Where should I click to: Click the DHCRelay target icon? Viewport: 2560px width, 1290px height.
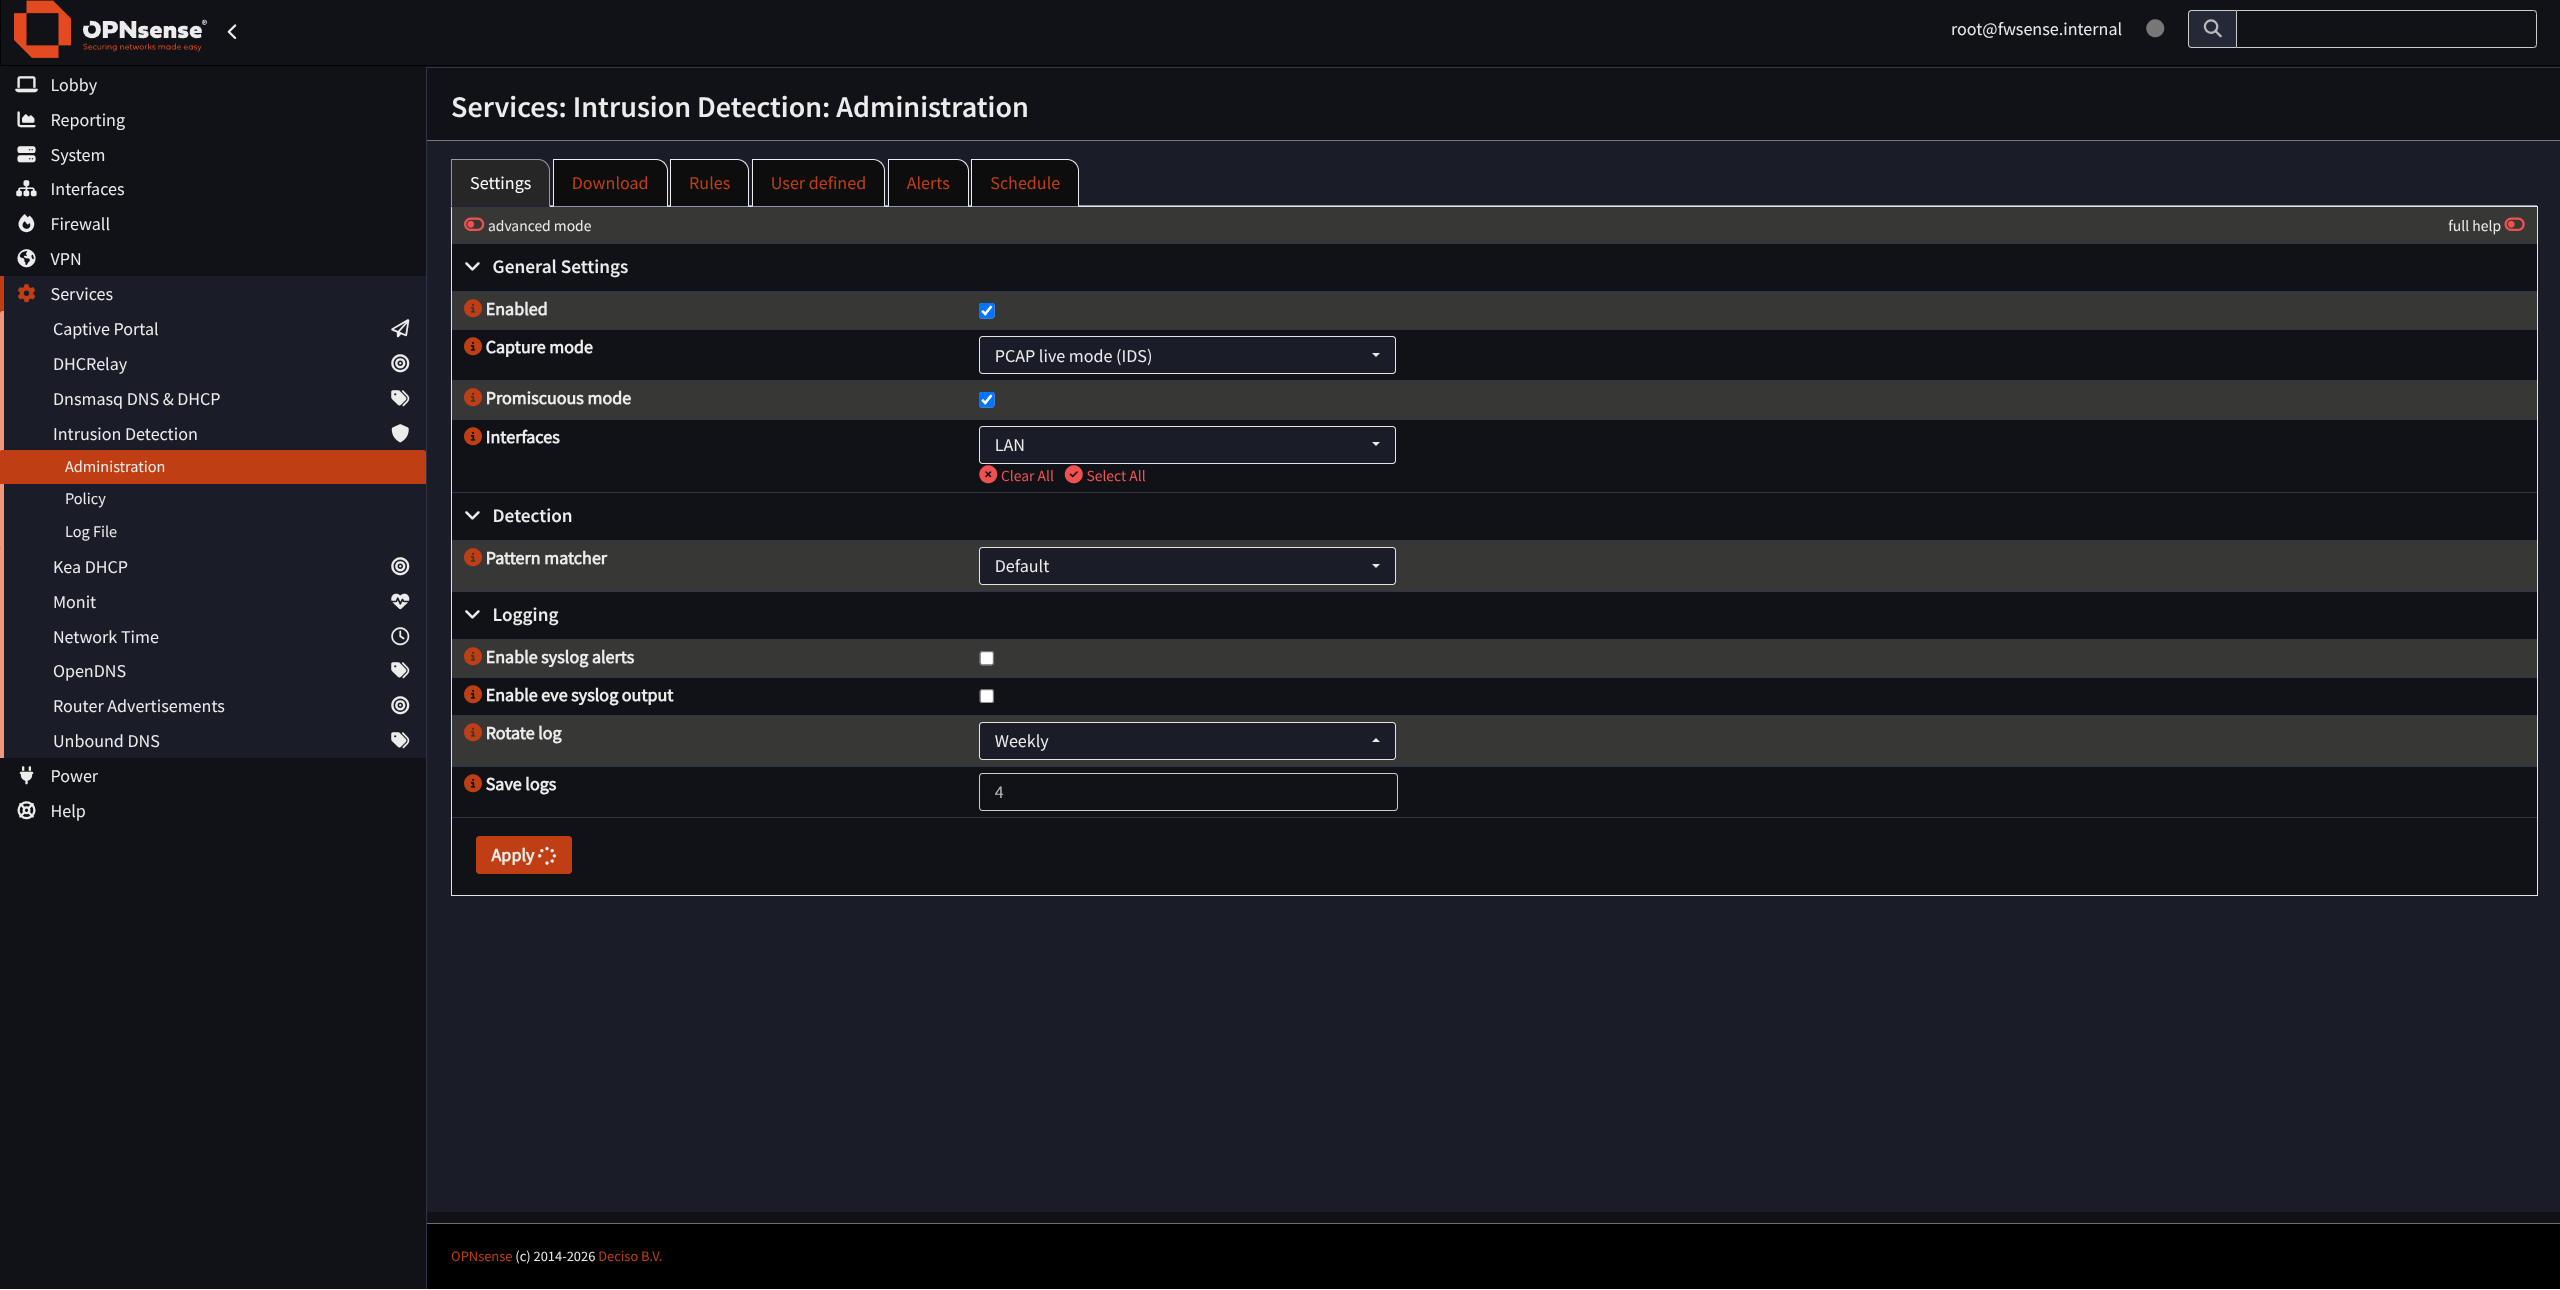pyautogui.click(x=400, y=364)
